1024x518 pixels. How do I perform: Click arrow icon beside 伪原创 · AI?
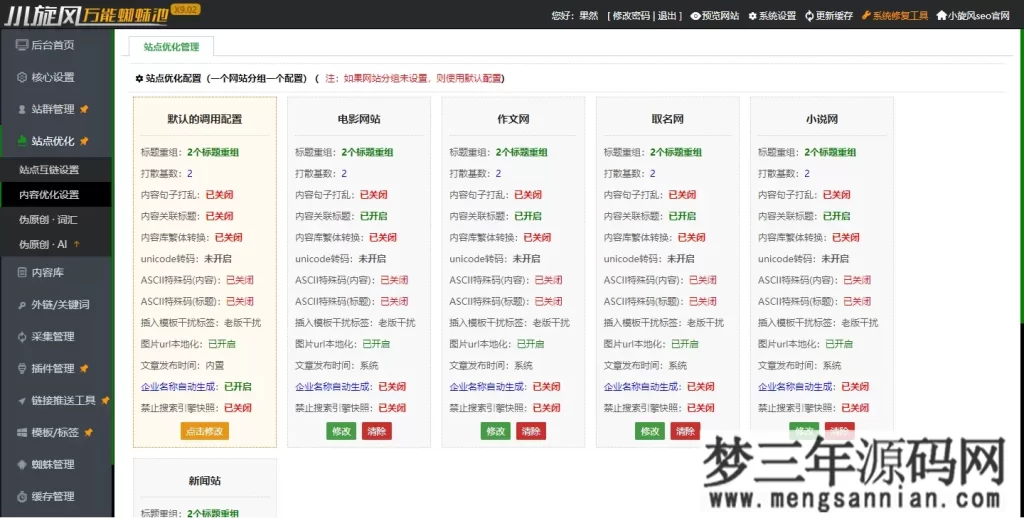coord(77,244)
